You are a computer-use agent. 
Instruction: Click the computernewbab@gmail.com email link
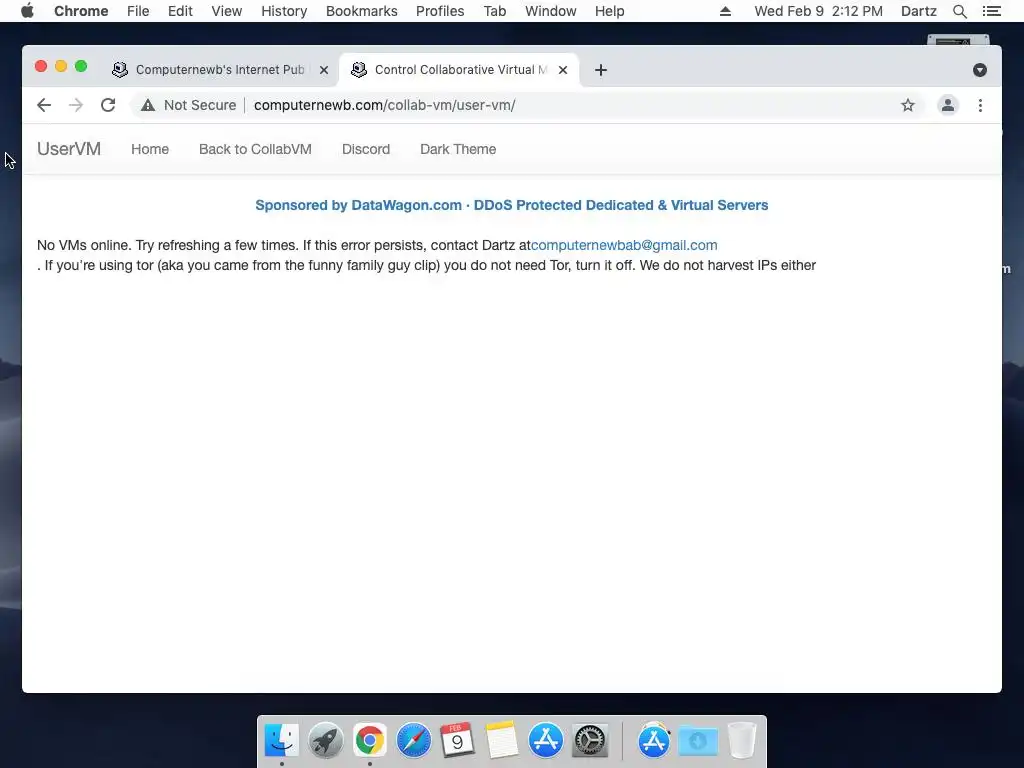coord(624,245)
